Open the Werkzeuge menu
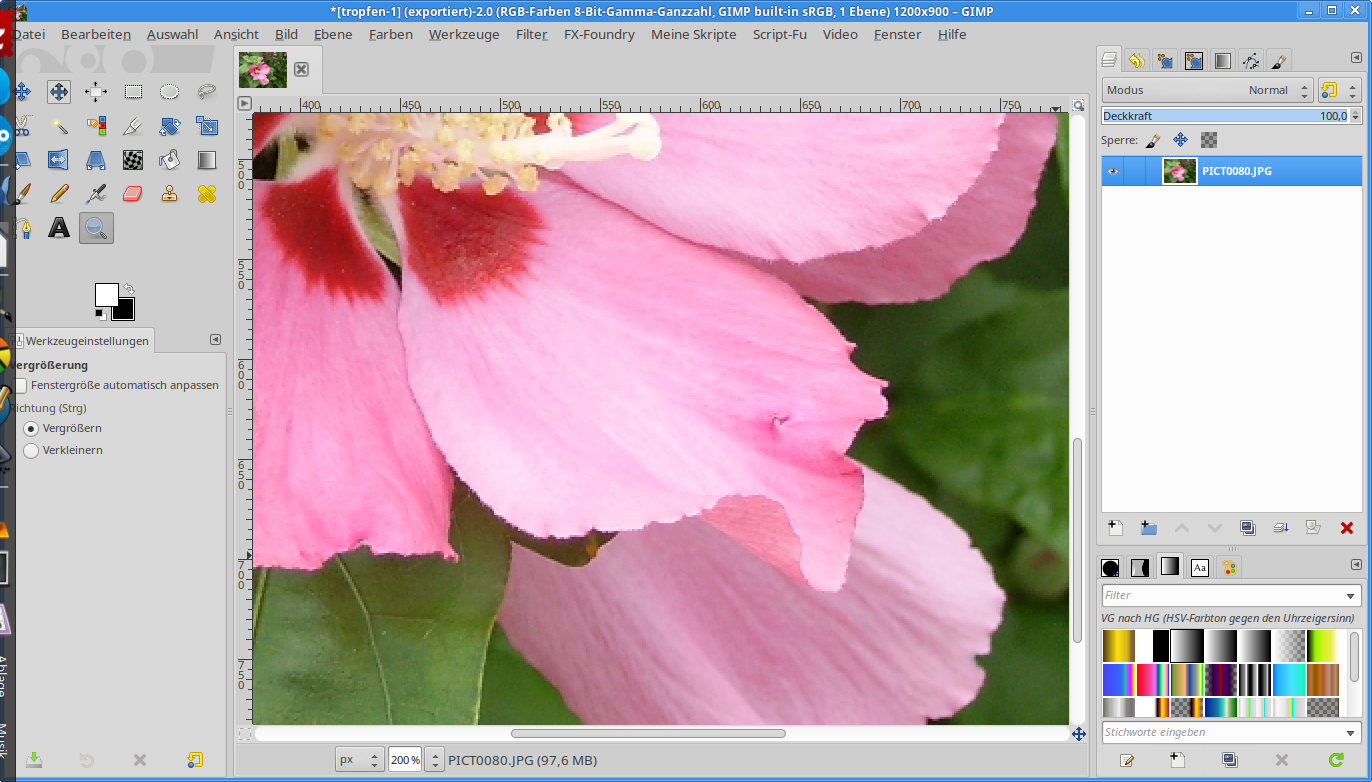Viewport: 1372px width, 782px height. (463, 34)
